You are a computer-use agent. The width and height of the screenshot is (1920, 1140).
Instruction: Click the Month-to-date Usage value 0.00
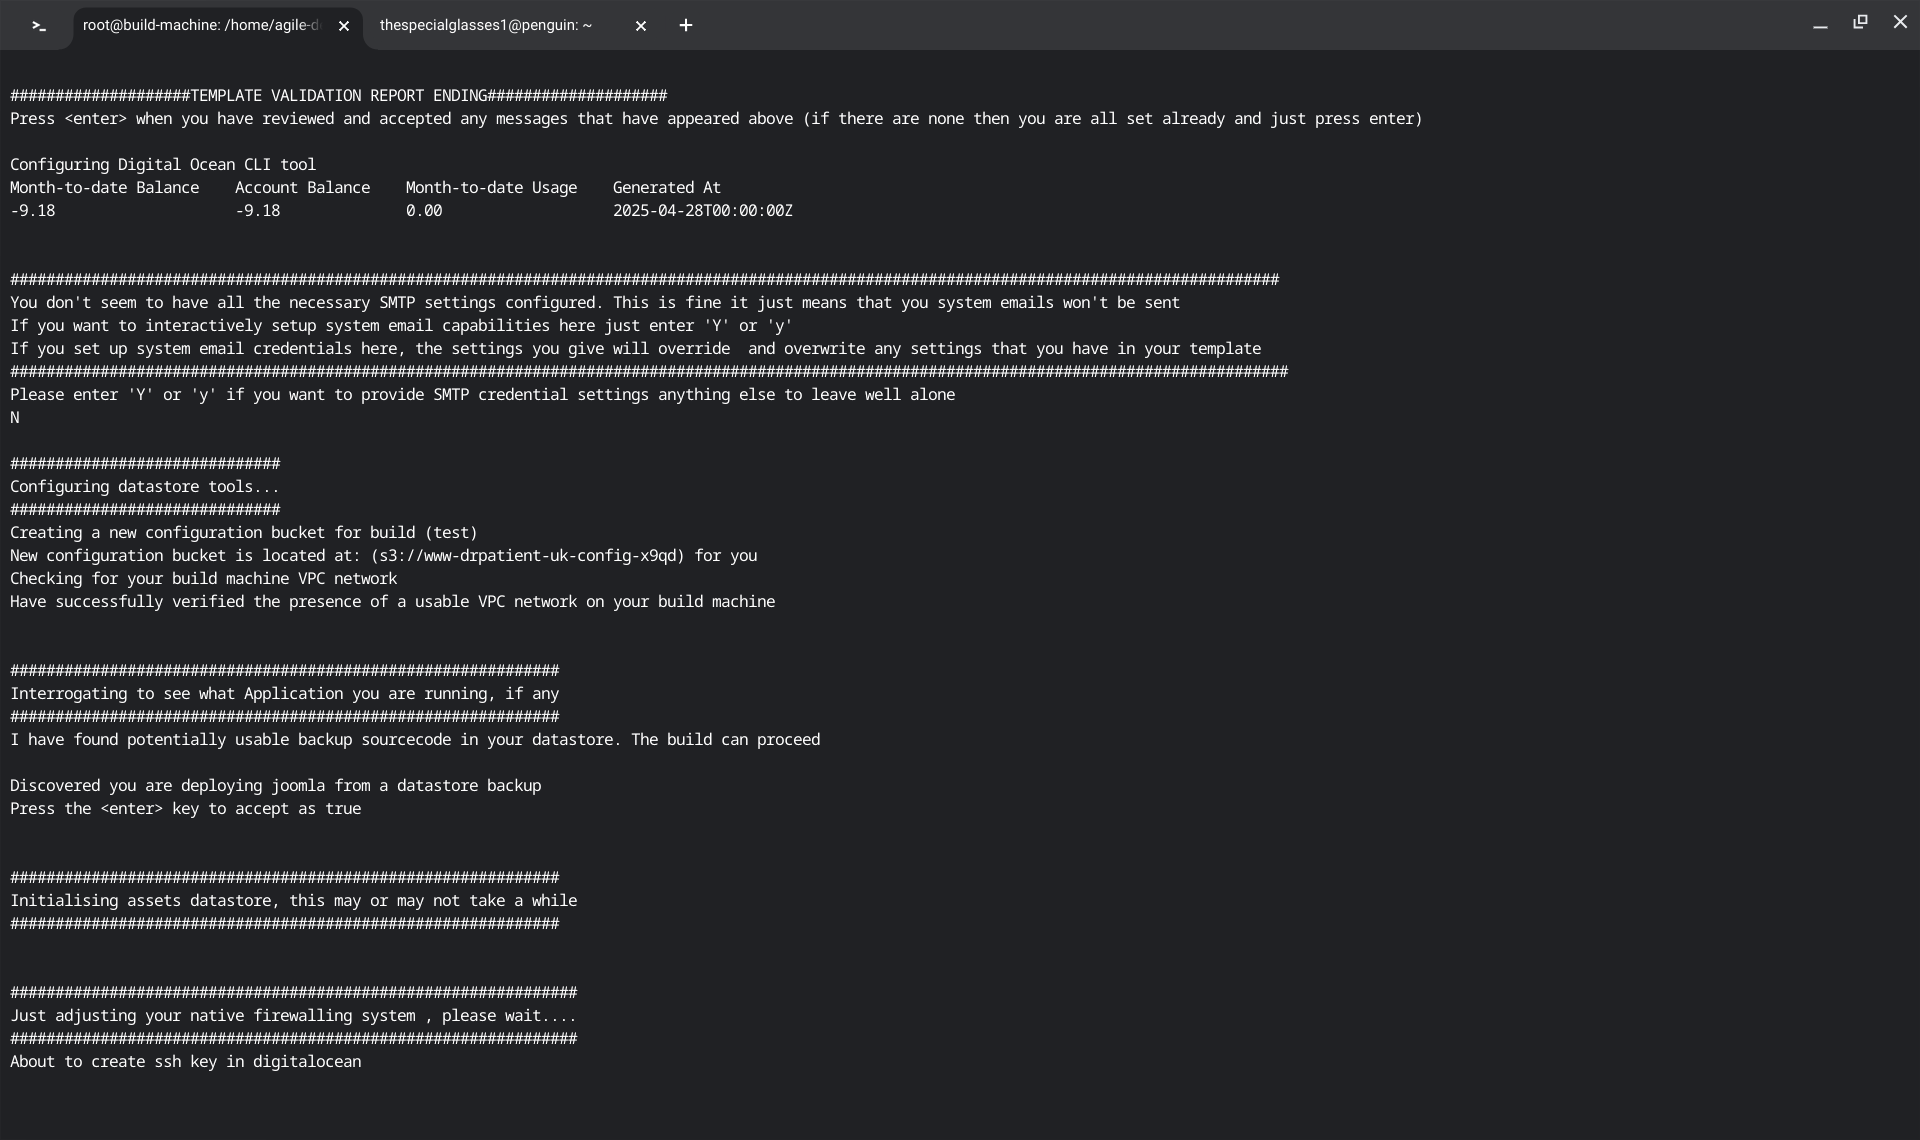(424, 211)
